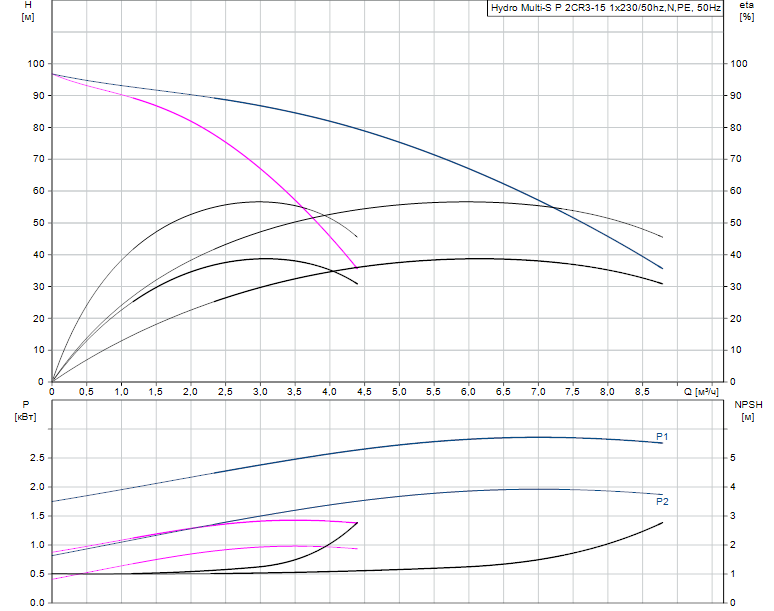This screenshot has height=611, width=774.
Task: Click the eta [%] efficiency axis label
Action: 746,11
